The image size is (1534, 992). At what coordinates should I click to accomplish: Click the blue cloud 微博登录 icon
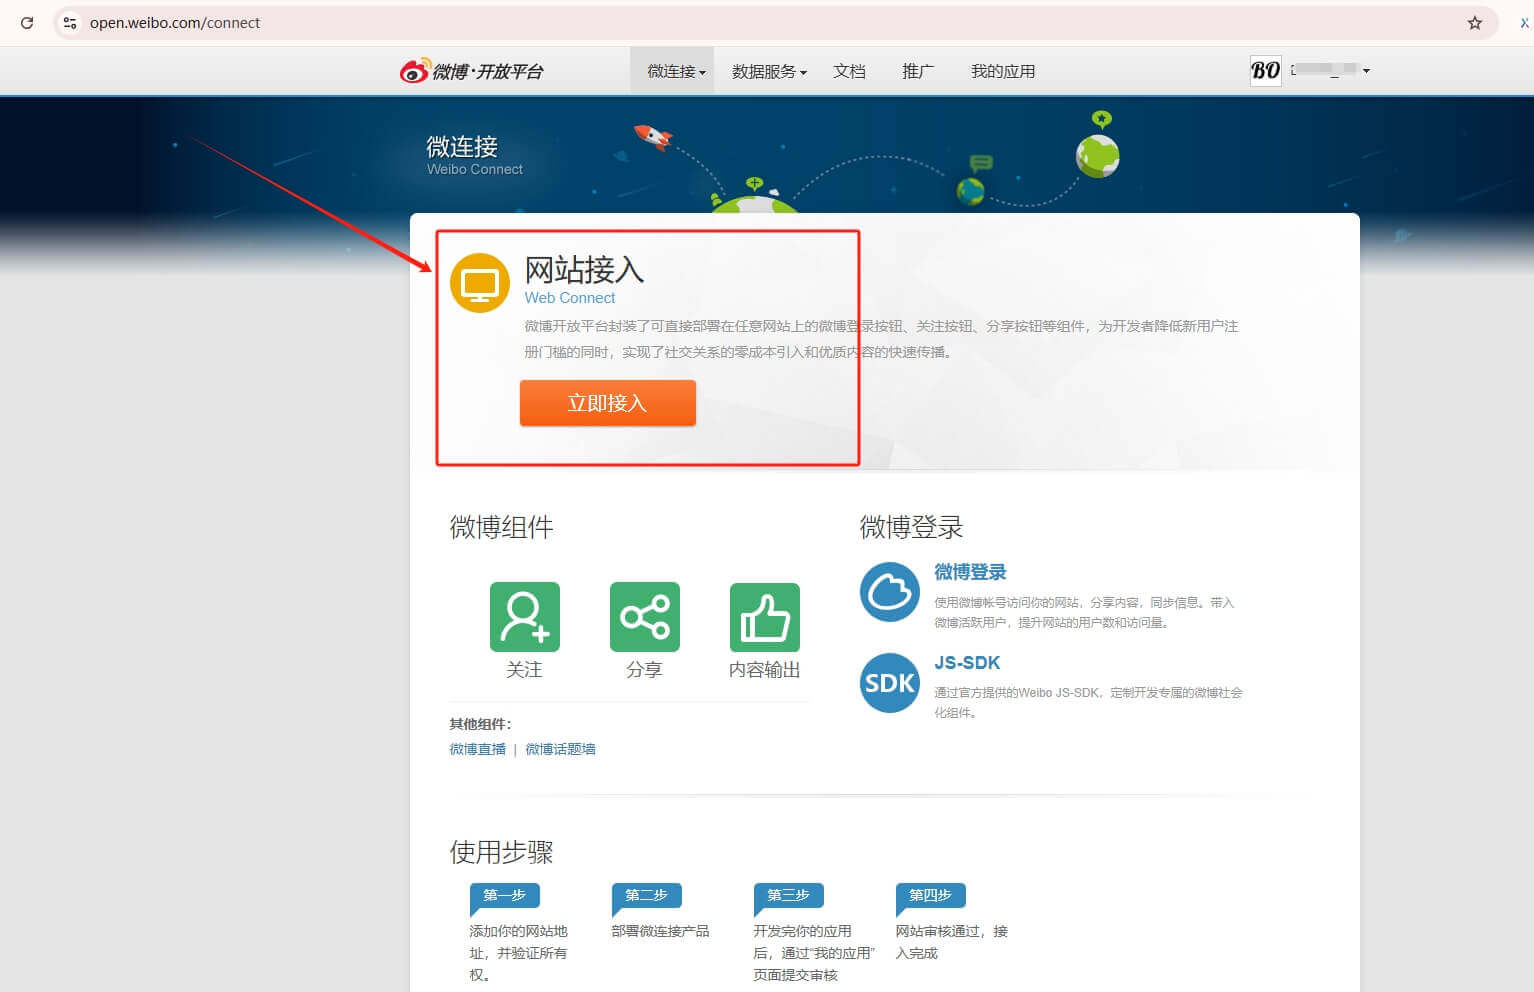[x=889, y=592]
